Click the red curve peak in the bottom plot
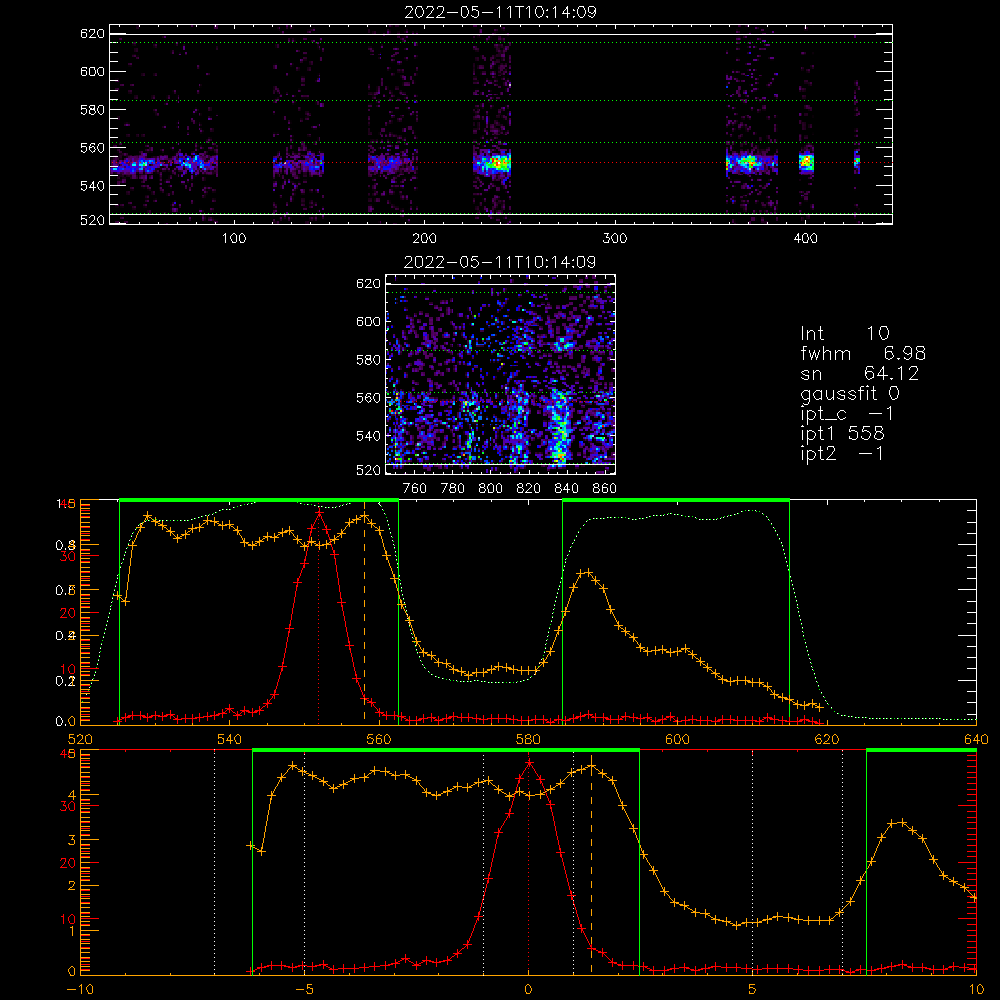The width and height of the screenshot is (1000, 1000). click(x=529, y=762)
